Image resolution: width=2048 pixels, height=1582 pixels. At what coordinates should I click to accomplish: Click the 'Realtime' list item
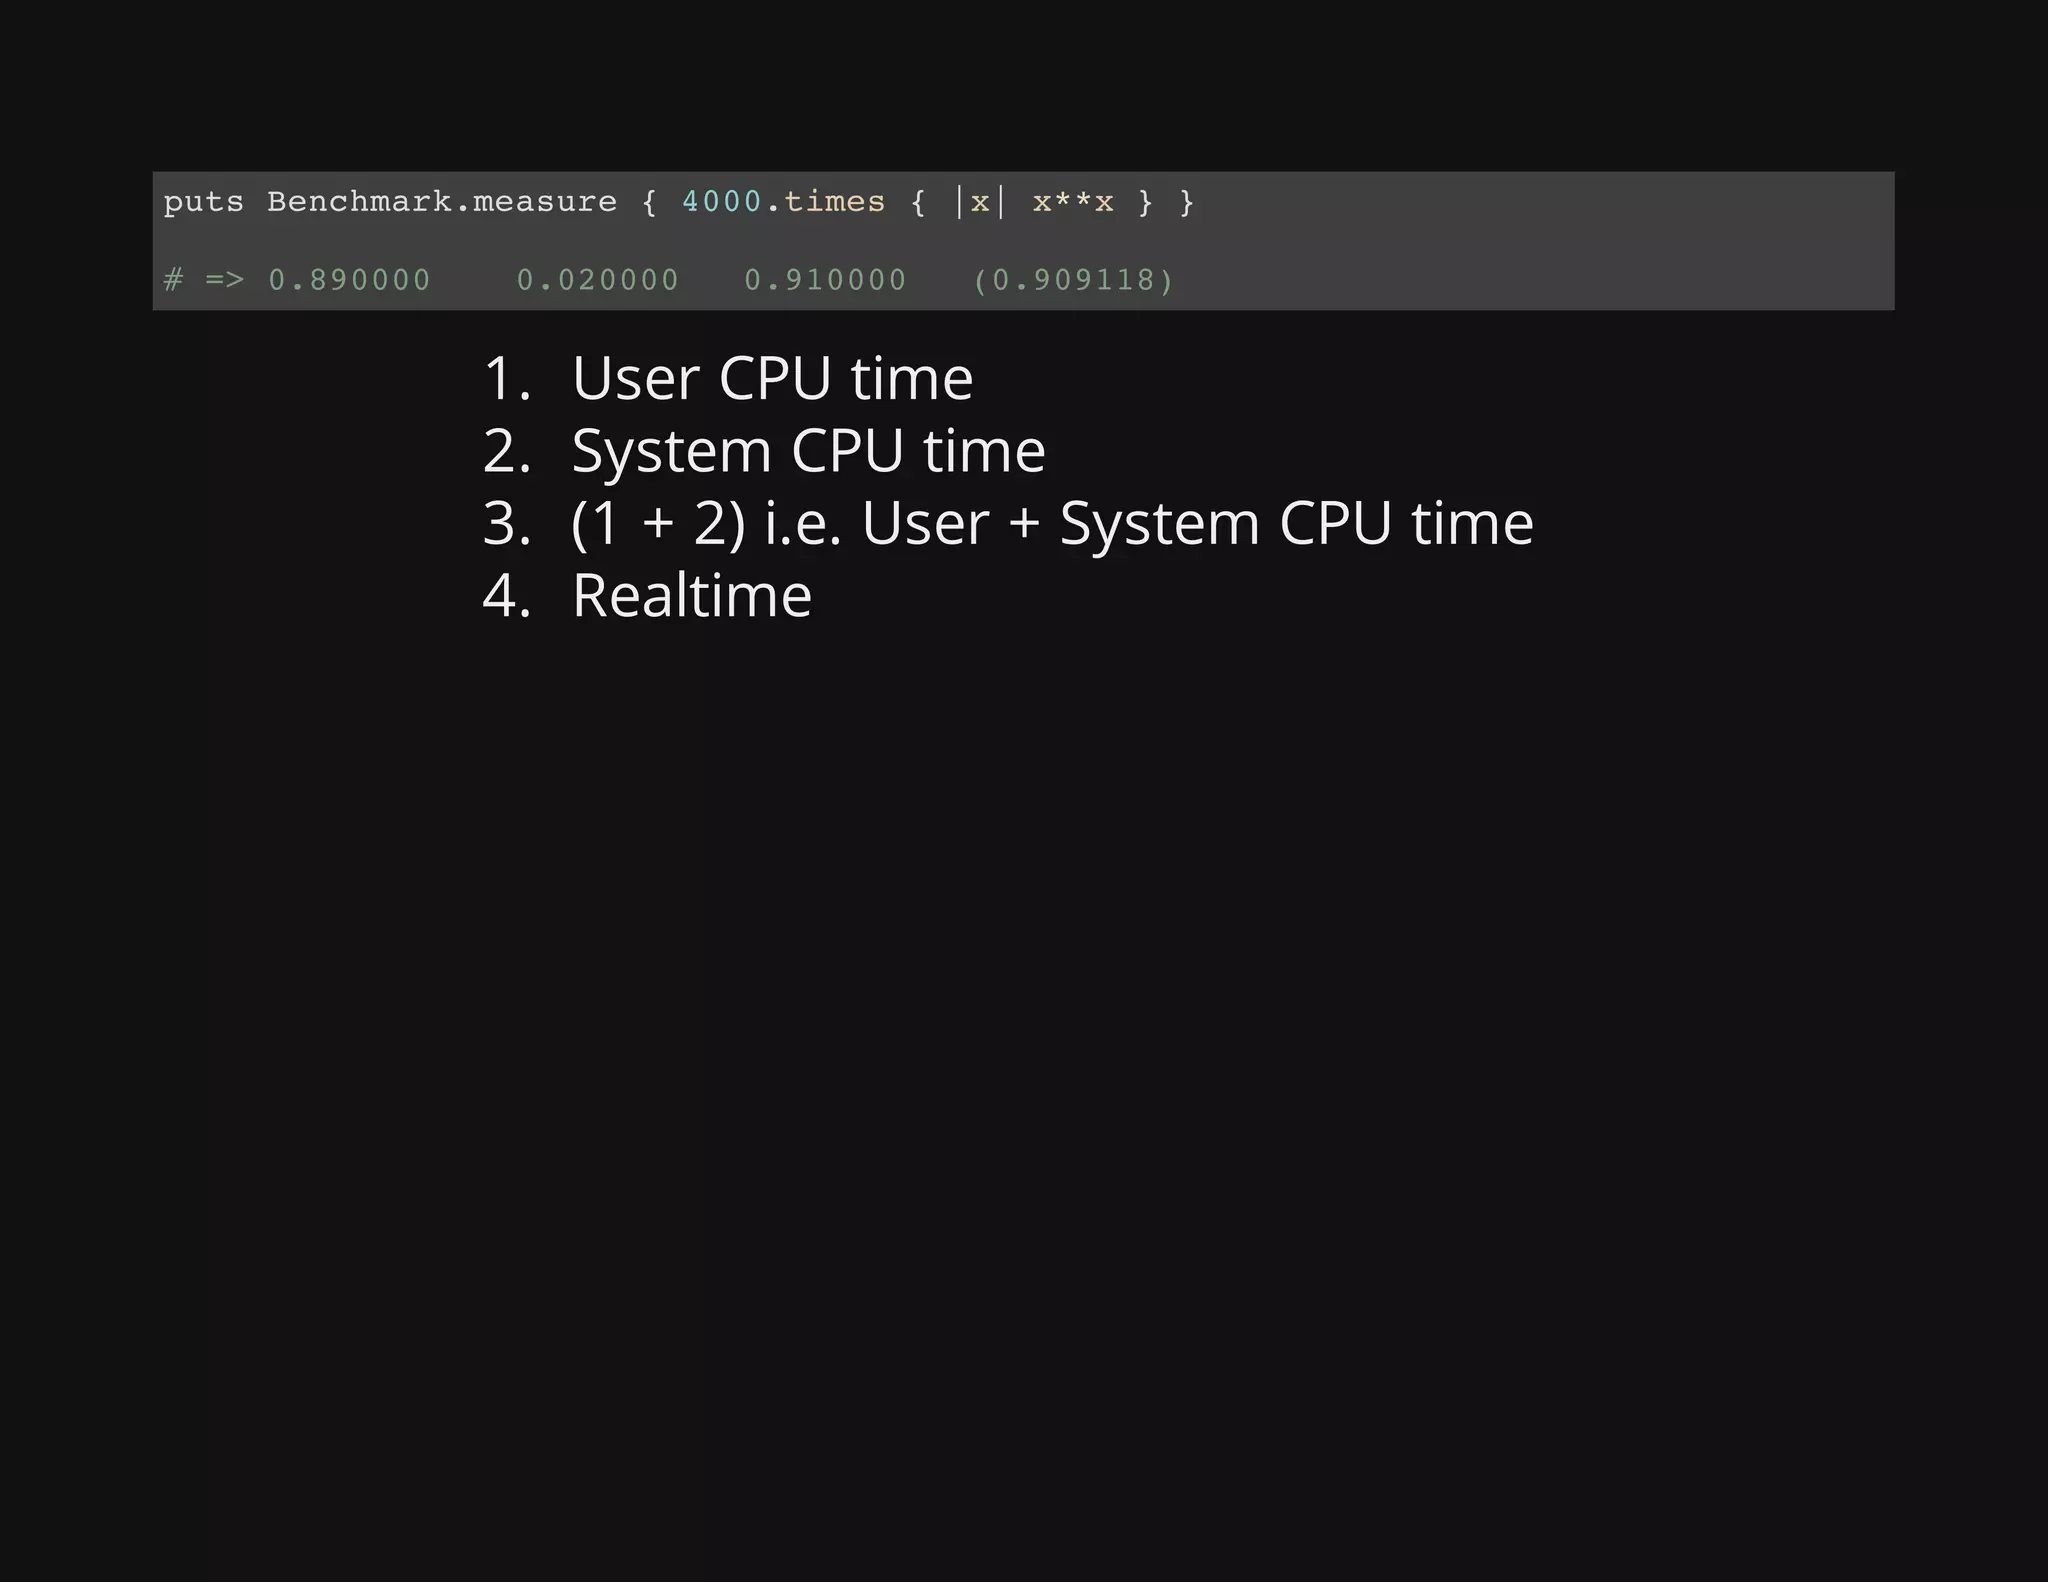pyautogui.click(x=691, y=596)
